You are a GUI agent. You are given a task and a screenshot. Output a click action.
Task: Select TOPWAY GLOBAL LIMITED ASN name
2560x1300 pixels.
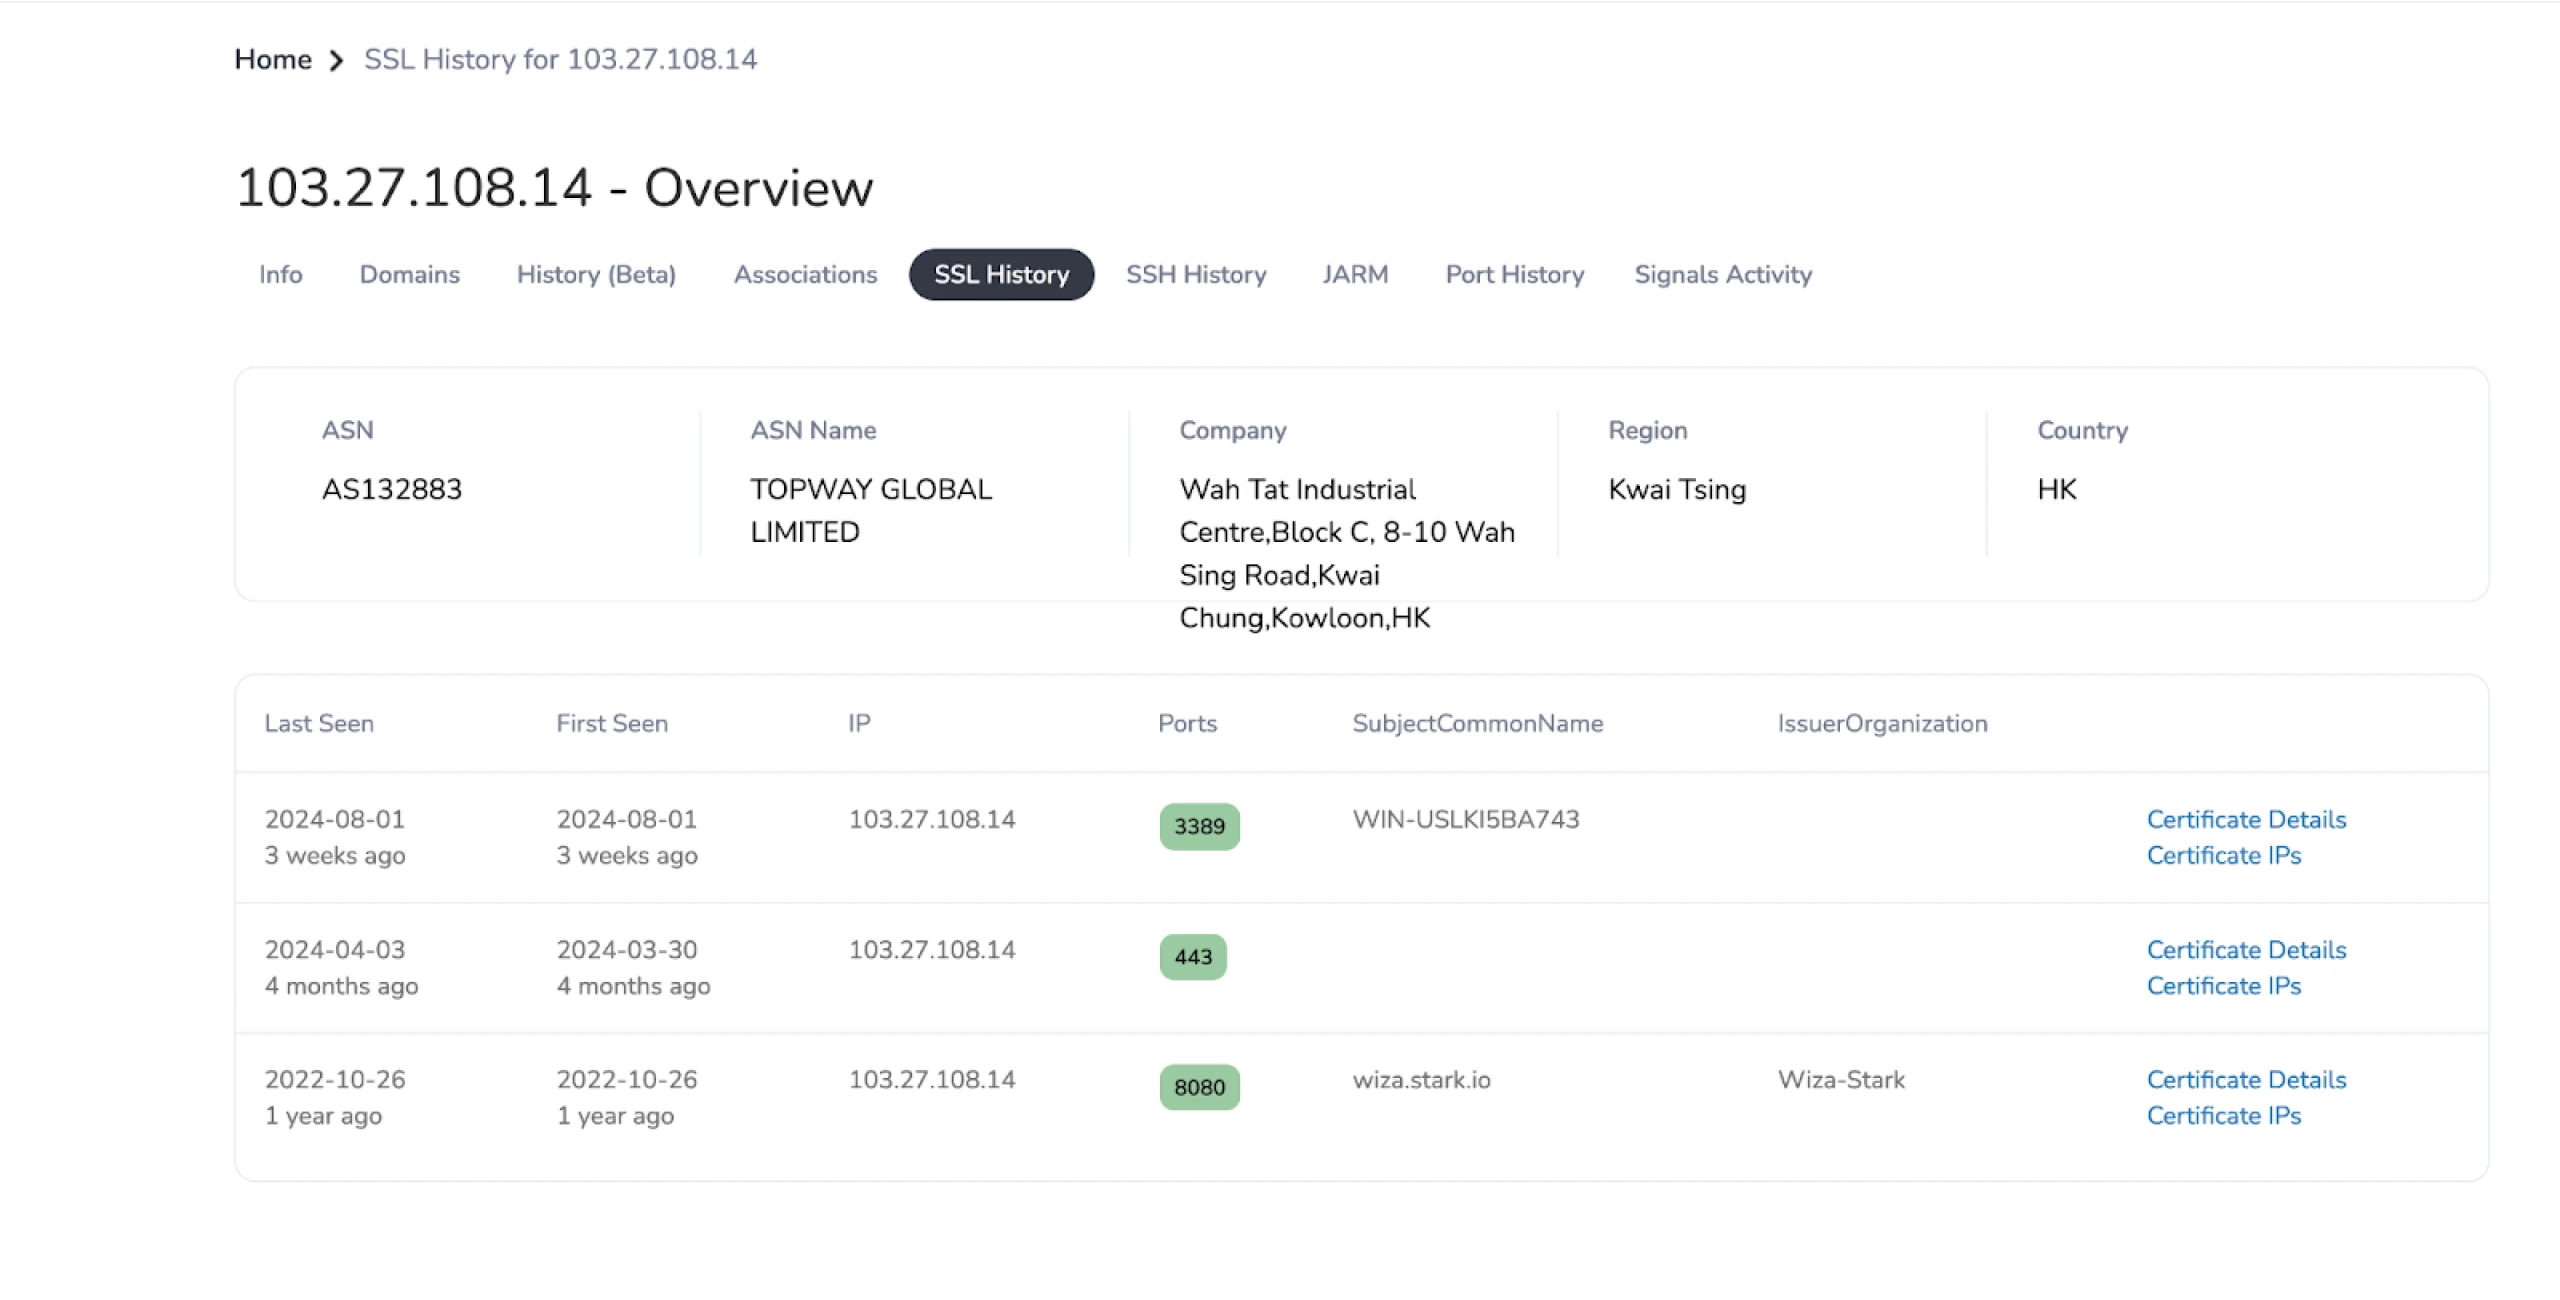click(x=871, y=511)
